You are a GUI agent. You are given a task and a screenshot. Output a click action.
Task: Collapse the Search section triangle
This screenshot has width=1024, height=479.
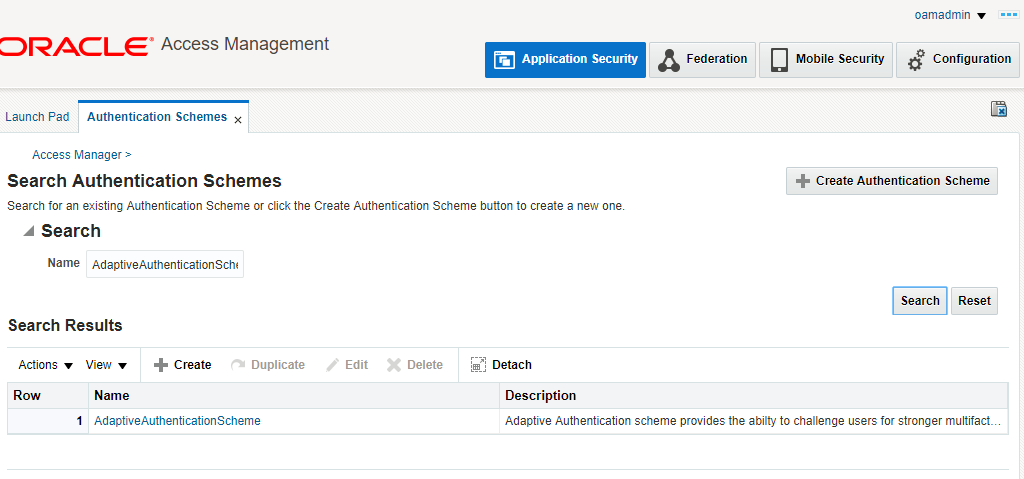(28, 231)
